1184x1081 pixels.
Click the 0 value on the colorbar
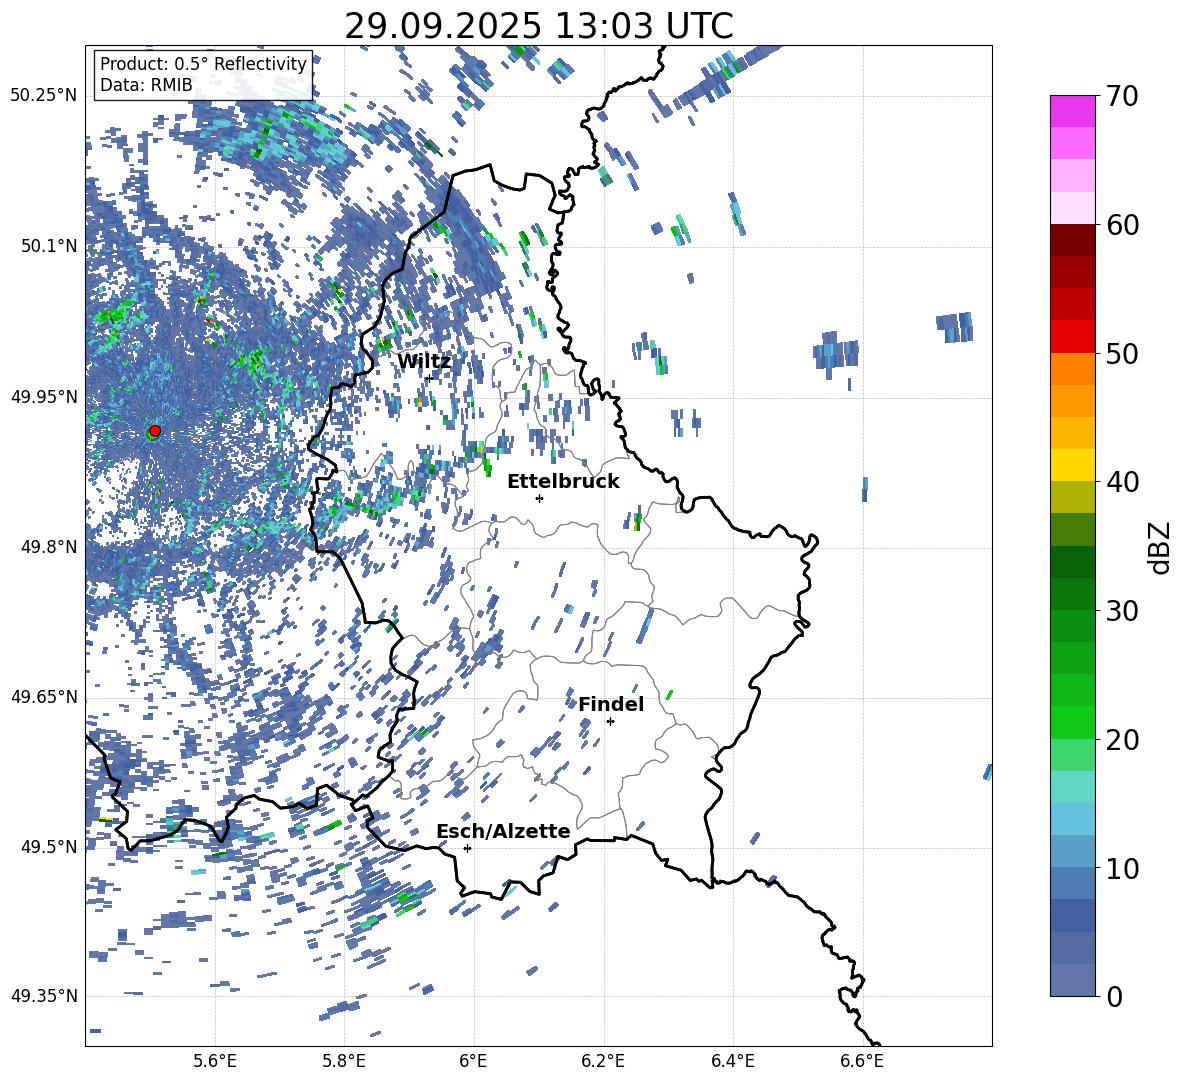point(1114,996)
